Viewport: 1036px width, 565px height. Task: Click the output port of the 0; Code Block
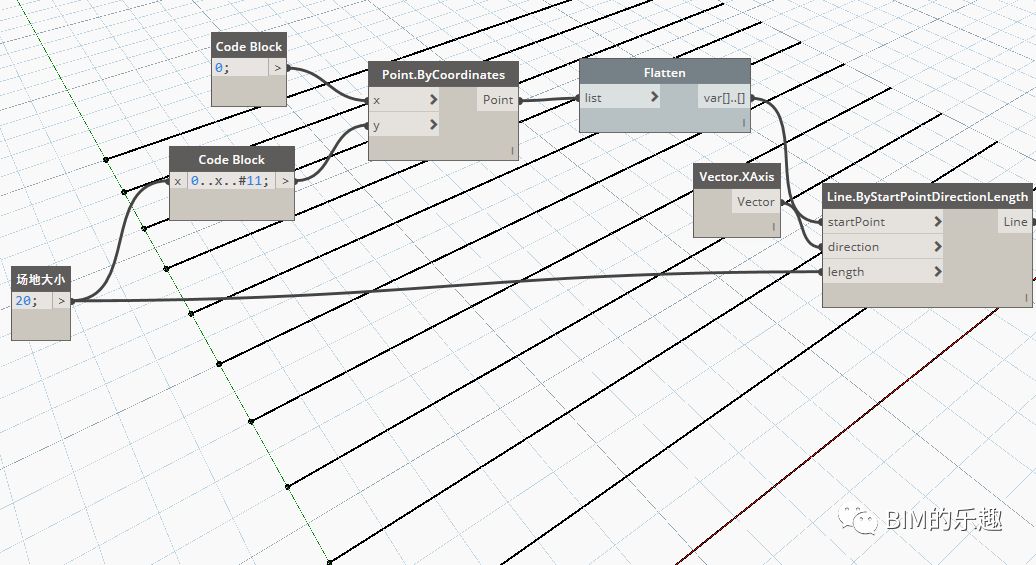278,67
